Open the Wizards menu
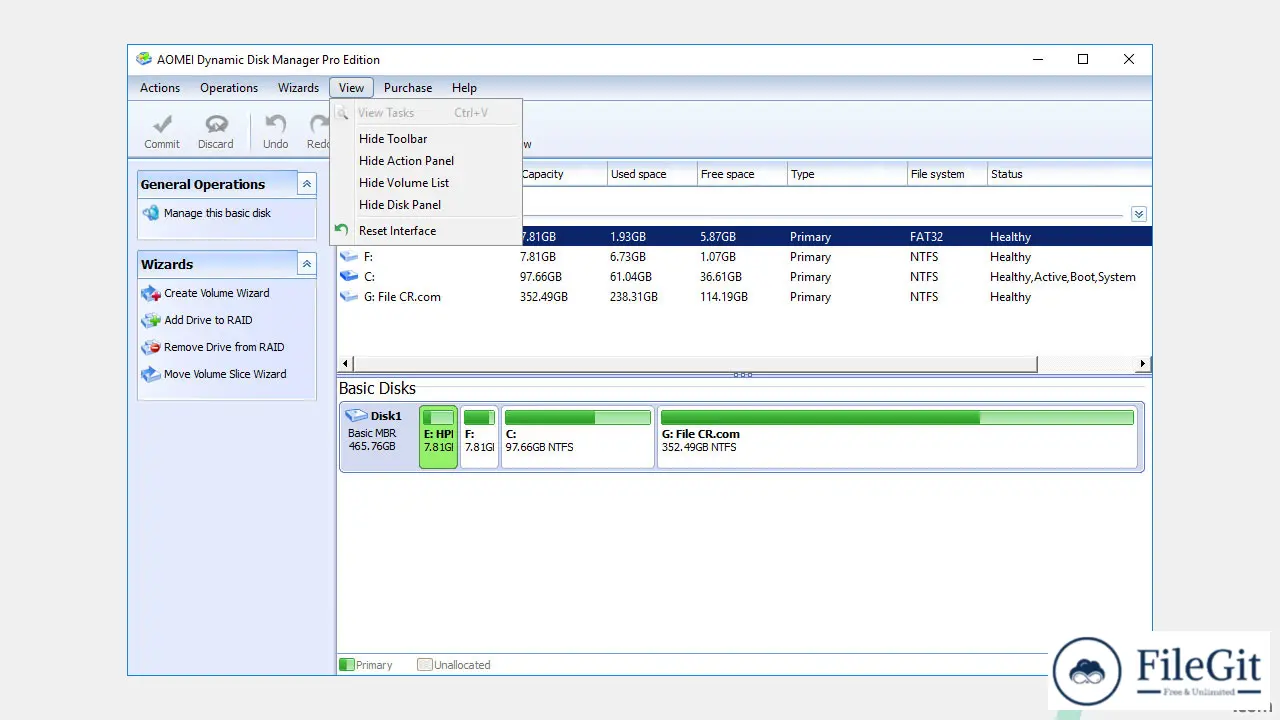 (x=298, y=88)
